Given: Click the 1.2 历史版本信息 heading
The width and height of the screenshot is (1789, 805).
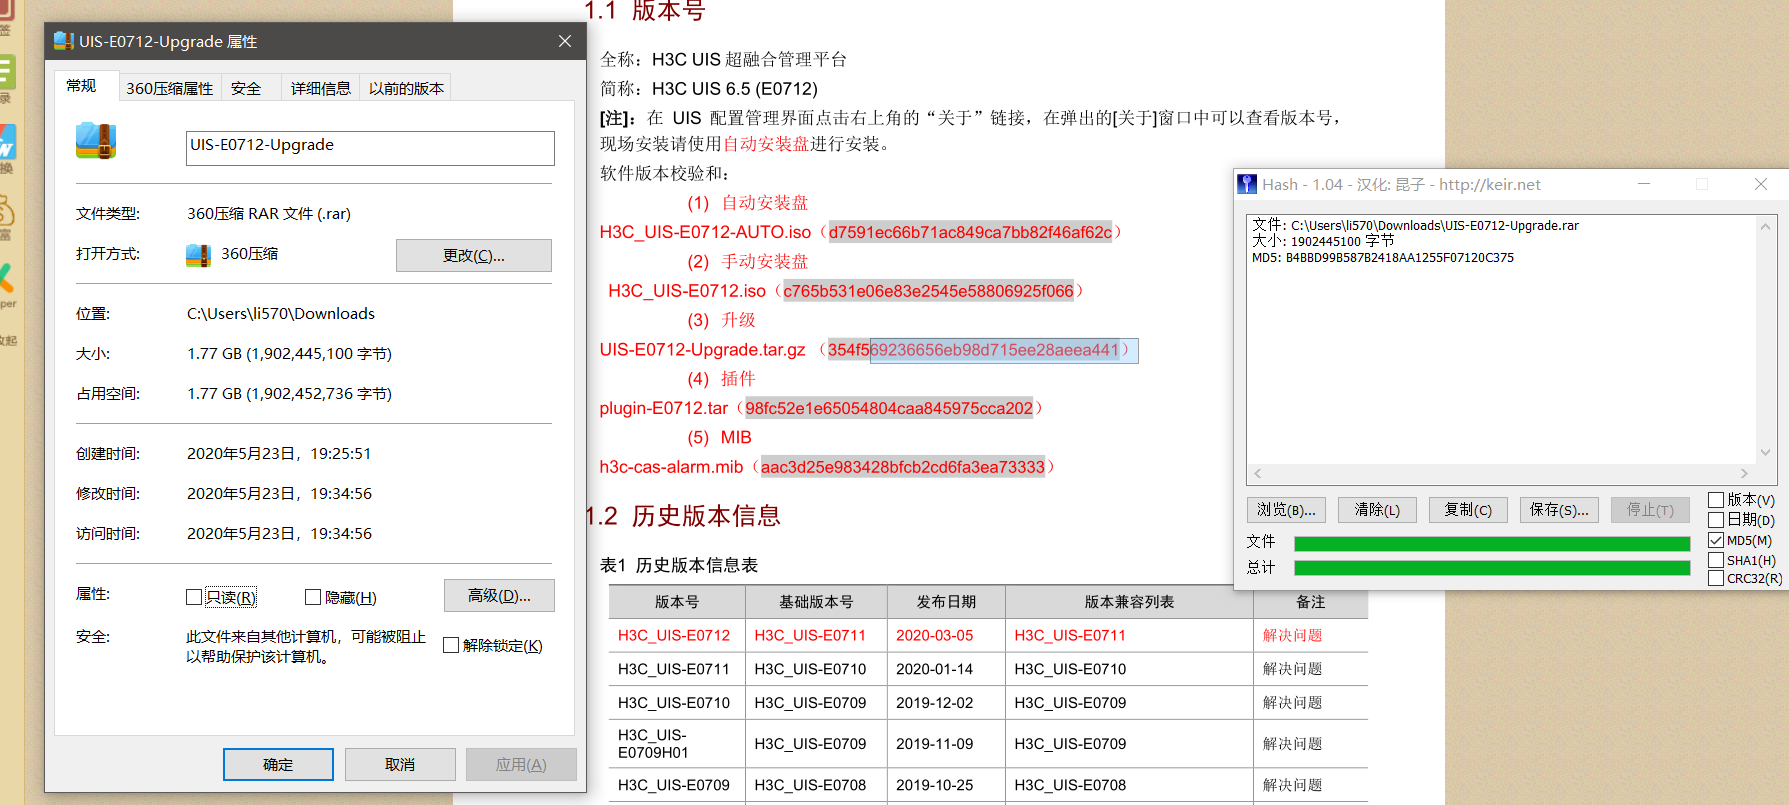Looking at the screenshot, I should tap(683, 516).
